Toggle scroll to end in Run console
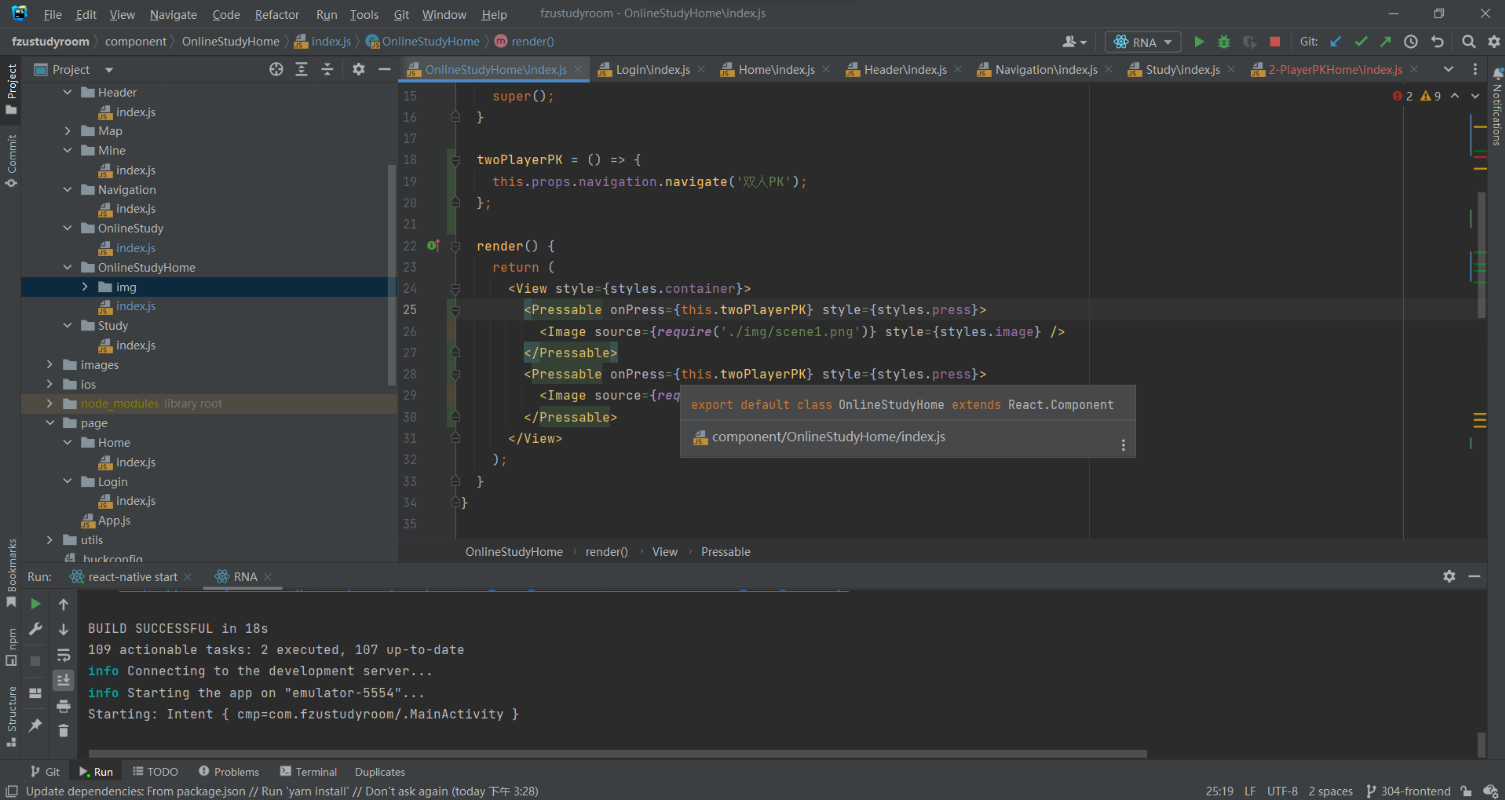Screen dimensions: 1505x800 click(63, 680)
